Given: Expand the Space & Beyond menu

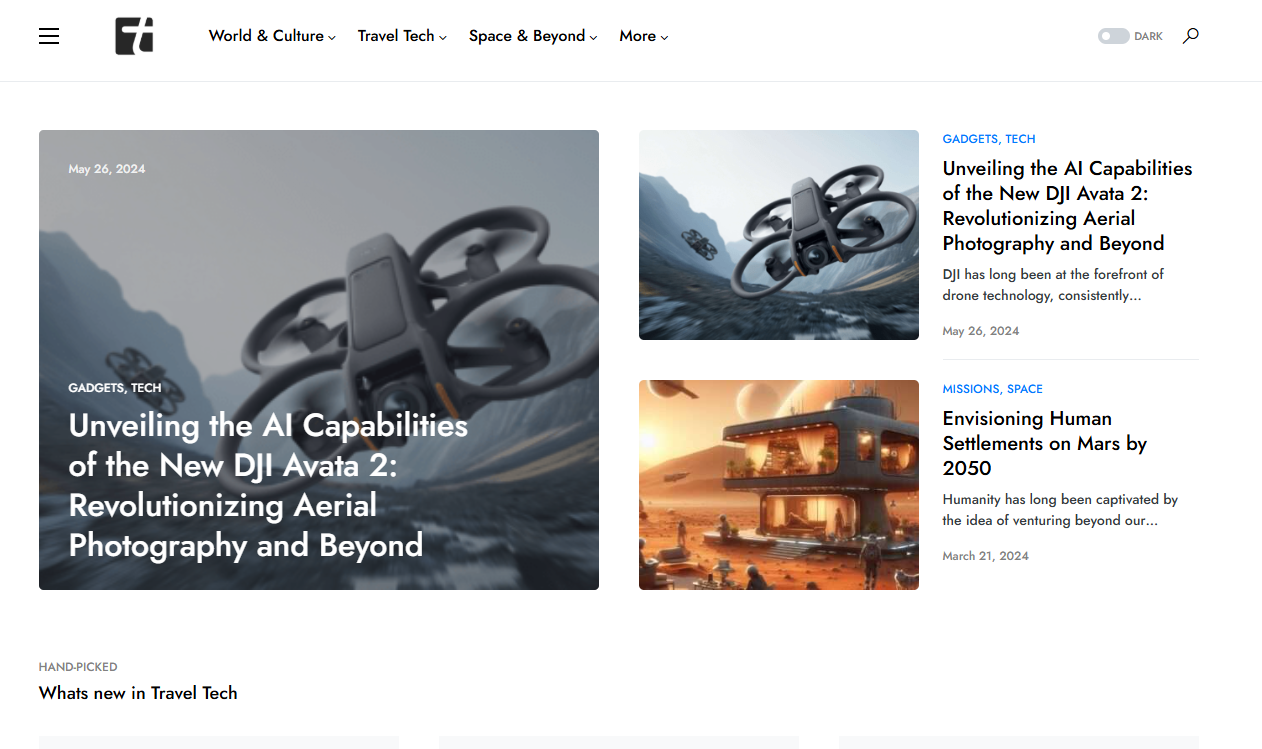Looking at the screenshot, I should tap(527, 36).
